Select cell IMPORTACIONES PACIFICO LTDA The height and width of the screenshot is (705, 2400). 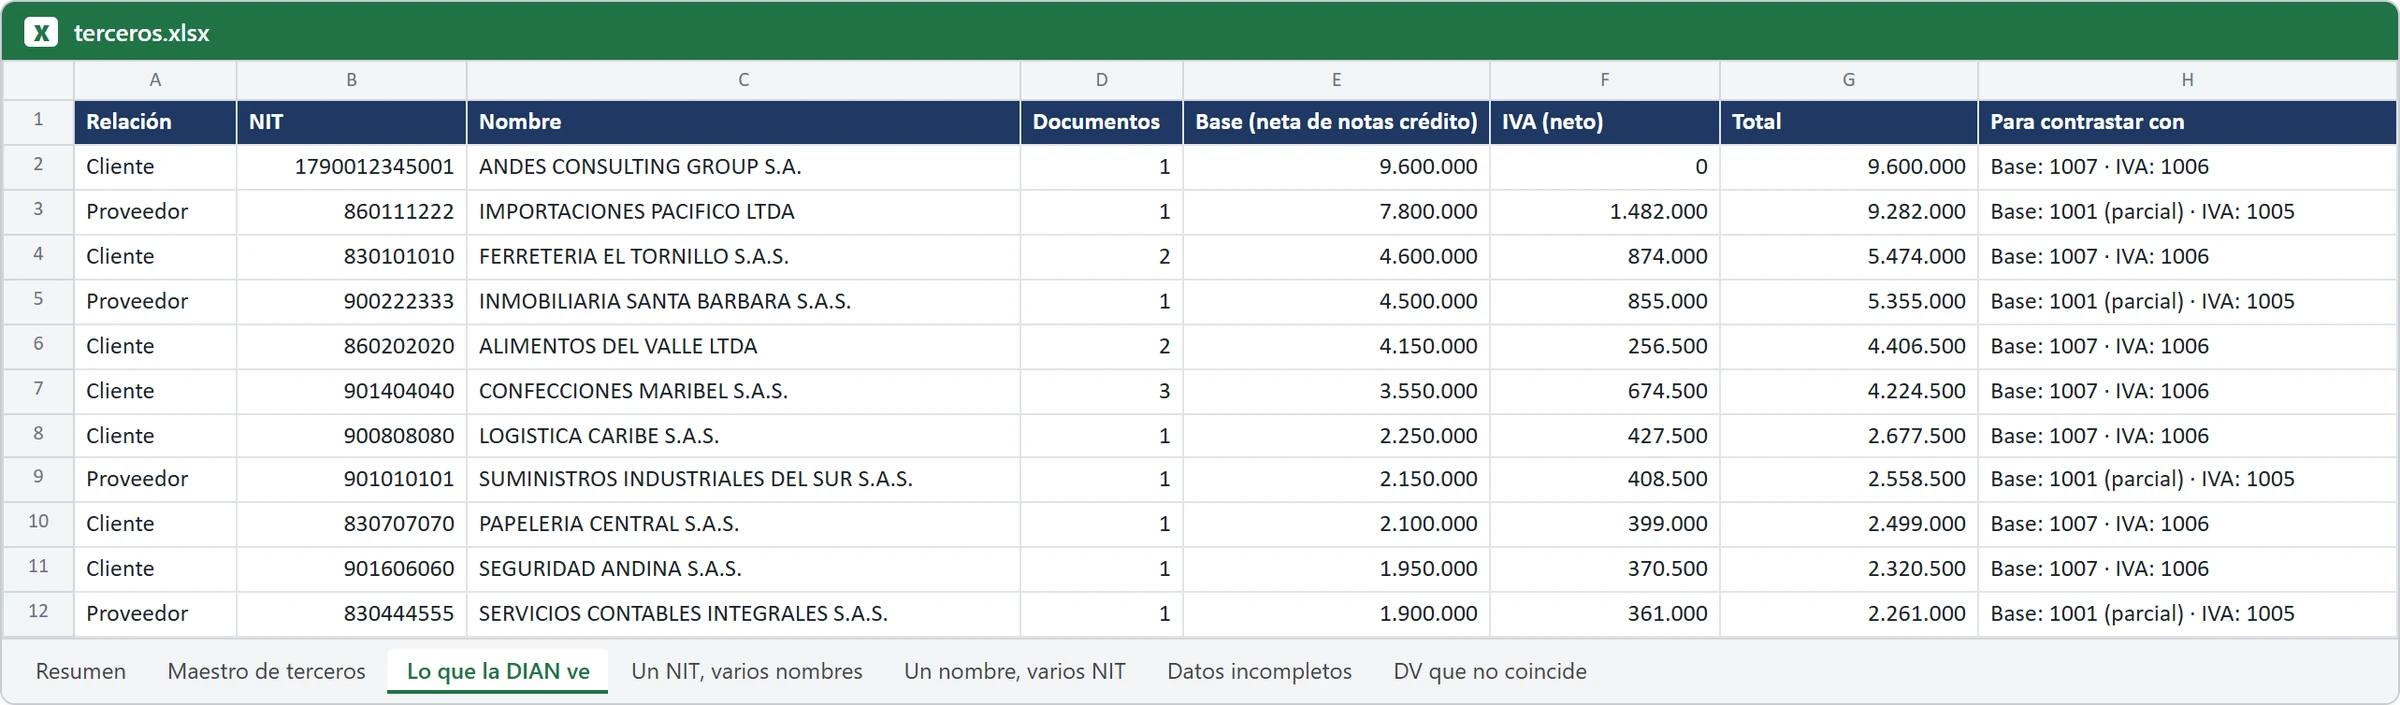(x=743, y=212)
